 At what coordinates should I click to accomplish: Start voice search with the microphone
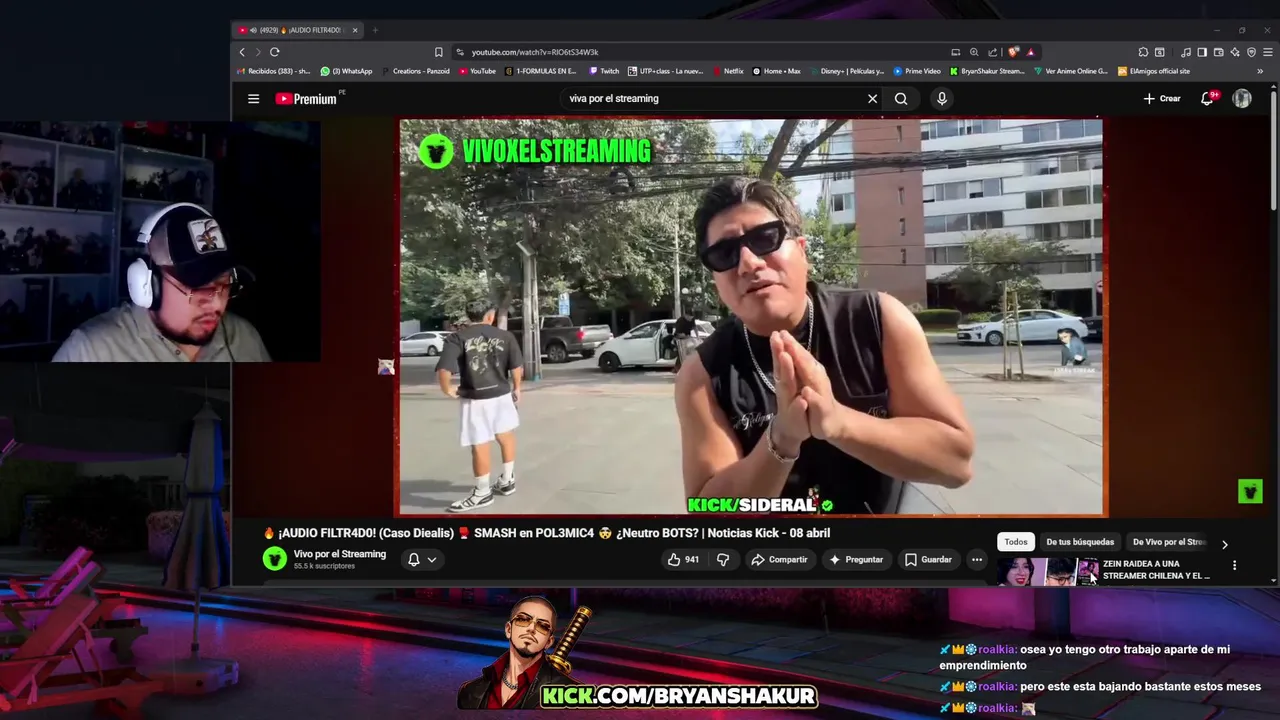tap(941, 99)
